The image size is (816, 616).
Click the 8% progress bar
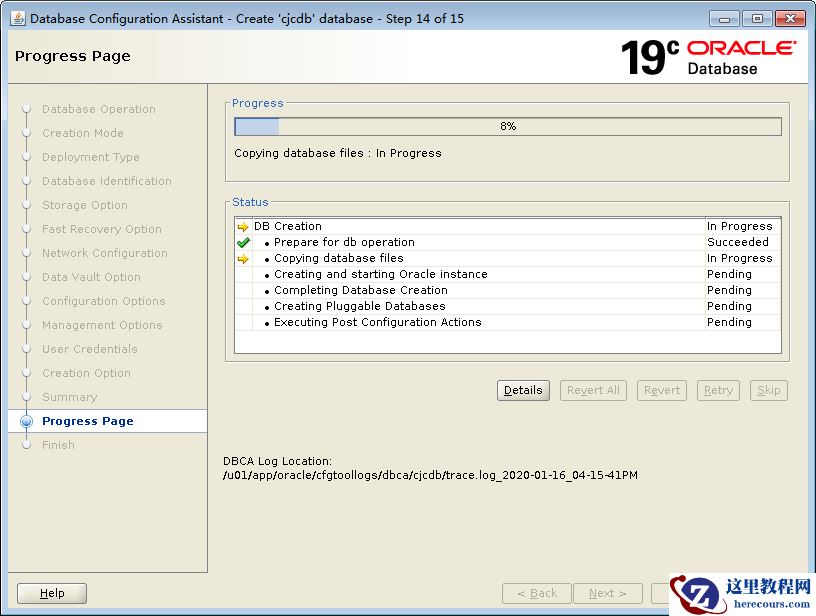point(508,126)
